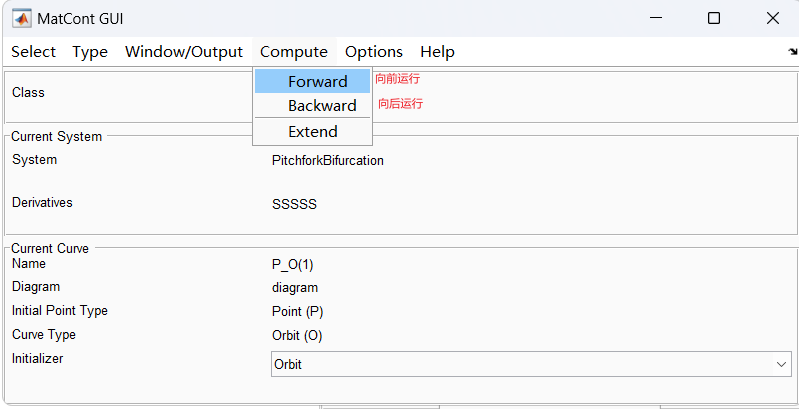The height and width of the screenshot is (409, 799).
Task: Click the PitchforkBifurcation system name
Action: point(328,160)
